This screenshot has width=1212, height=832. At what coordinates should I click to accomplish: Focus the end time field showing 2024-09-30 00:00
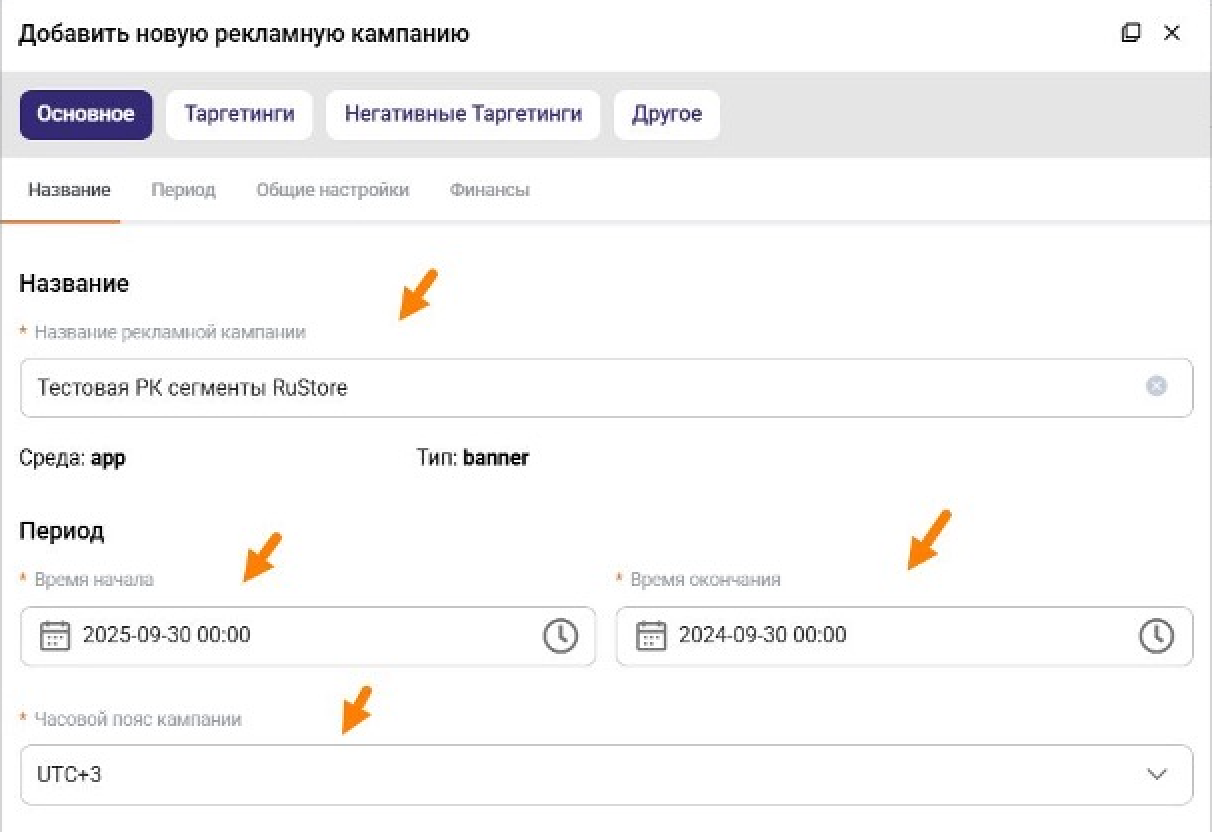pos(890,636)
